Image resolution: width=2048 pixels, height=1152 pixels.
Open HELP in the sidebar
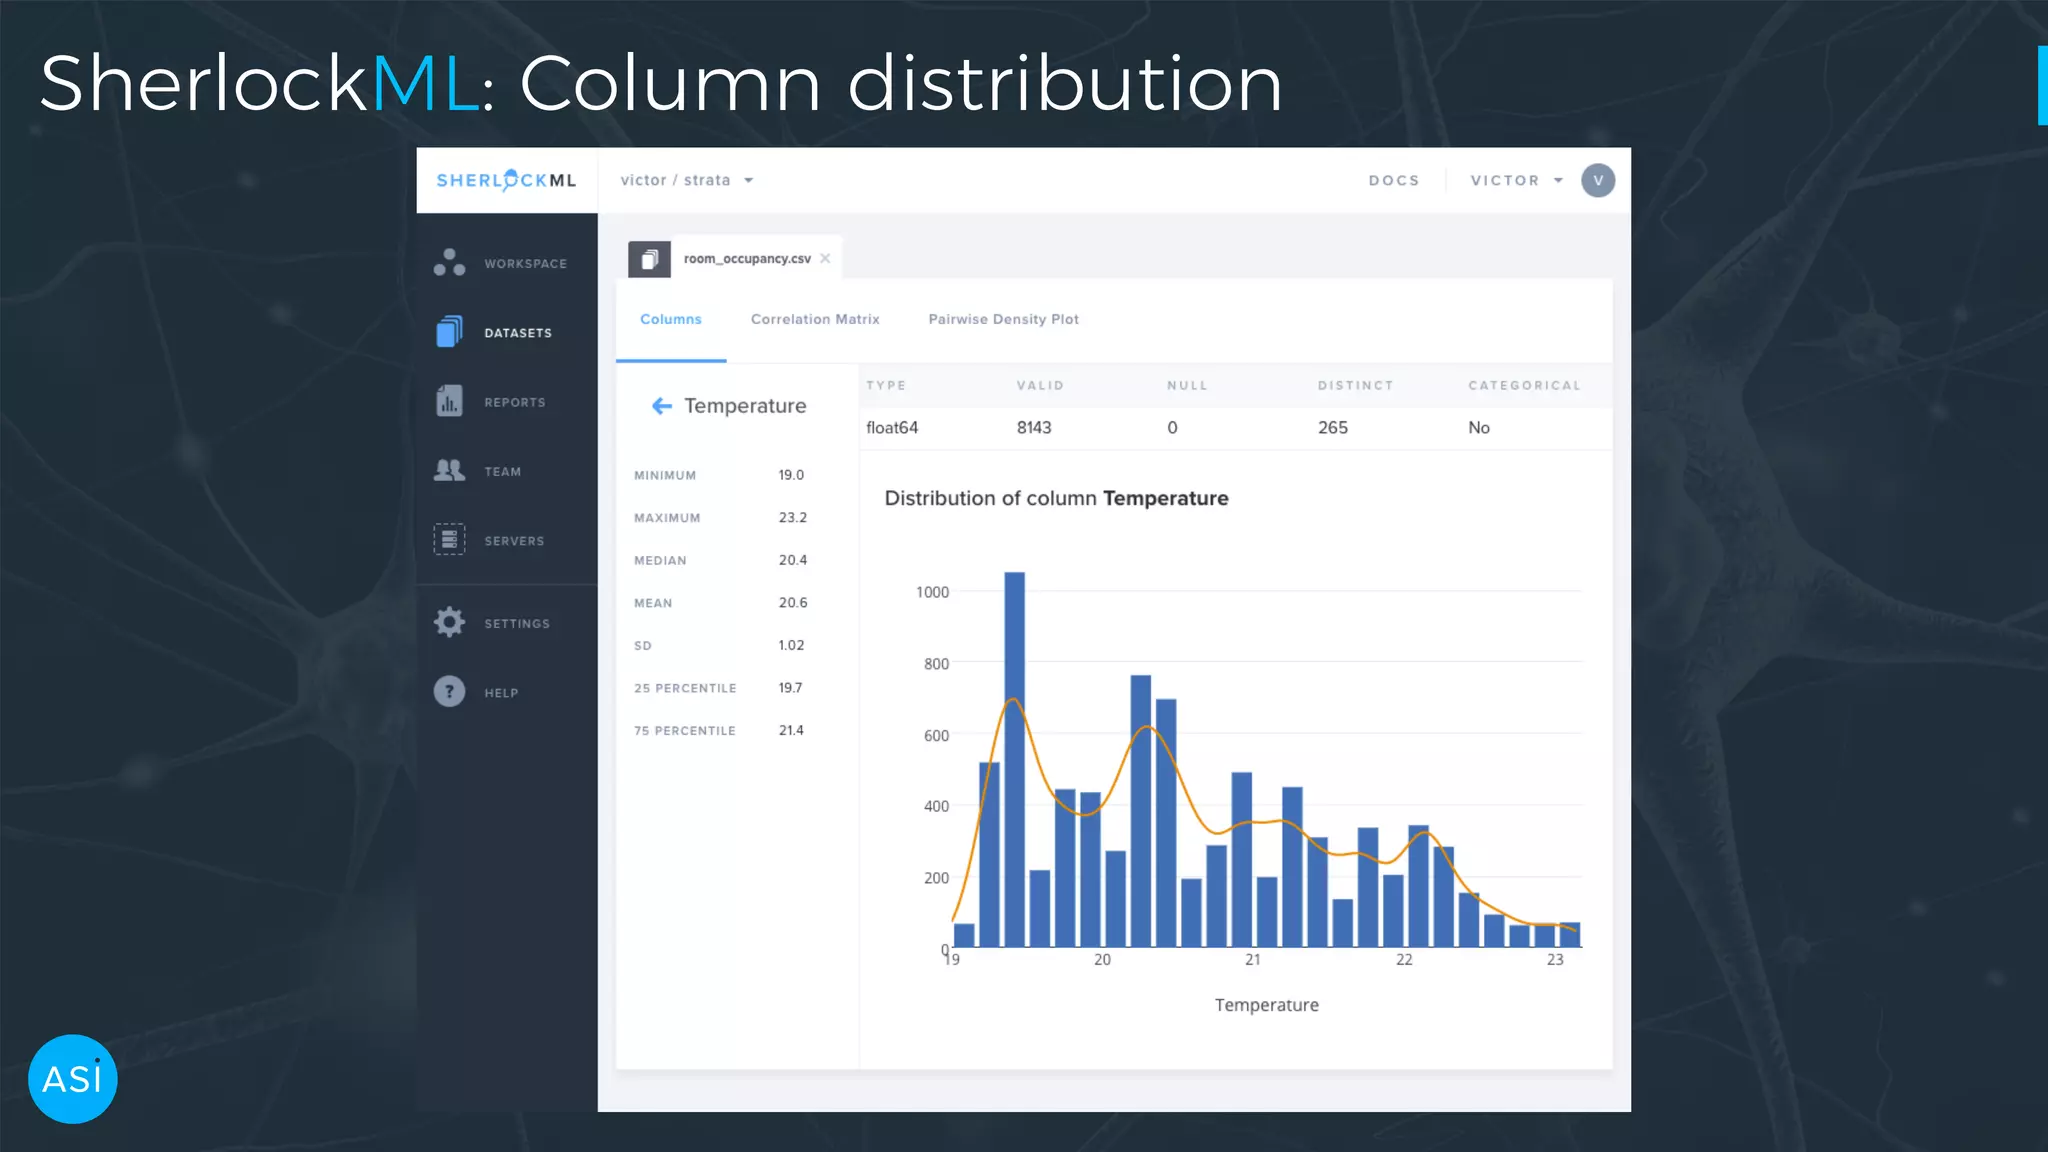[x=501, y=692]
